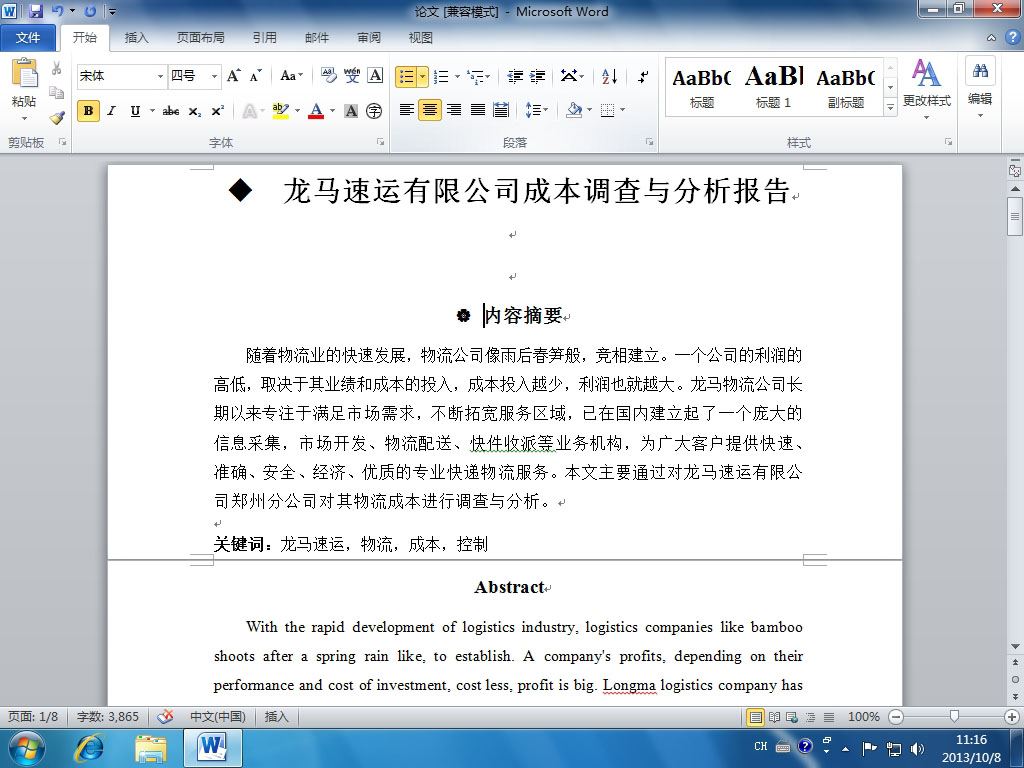Image resolution: width=1024 pixels, height=768 pixels.
Task: Switch to Web Layout view
Action: coord(792,717)
